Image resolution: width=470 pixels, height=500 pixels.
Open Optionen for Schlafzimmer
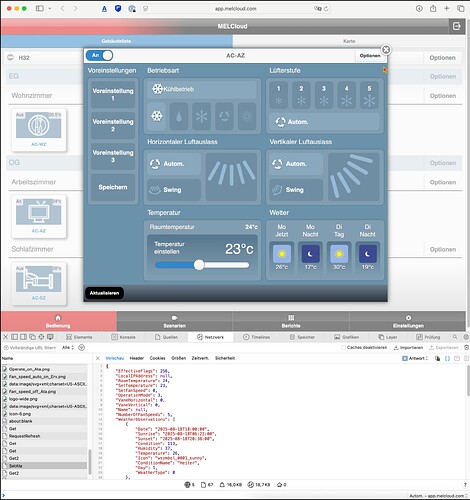(x=442, y=249)
